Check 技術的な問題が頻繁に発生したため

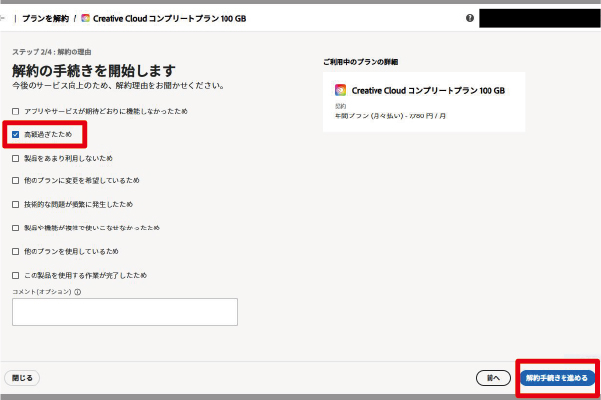pos(15,205)
